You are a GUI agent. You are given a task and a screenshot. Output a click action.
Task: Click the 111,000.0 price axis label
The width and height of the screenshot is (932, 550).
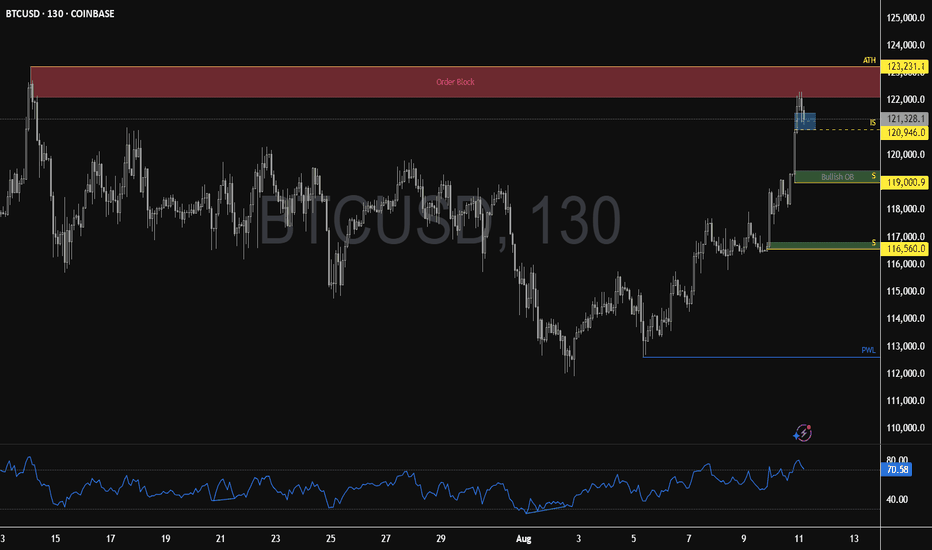[905, 401]
